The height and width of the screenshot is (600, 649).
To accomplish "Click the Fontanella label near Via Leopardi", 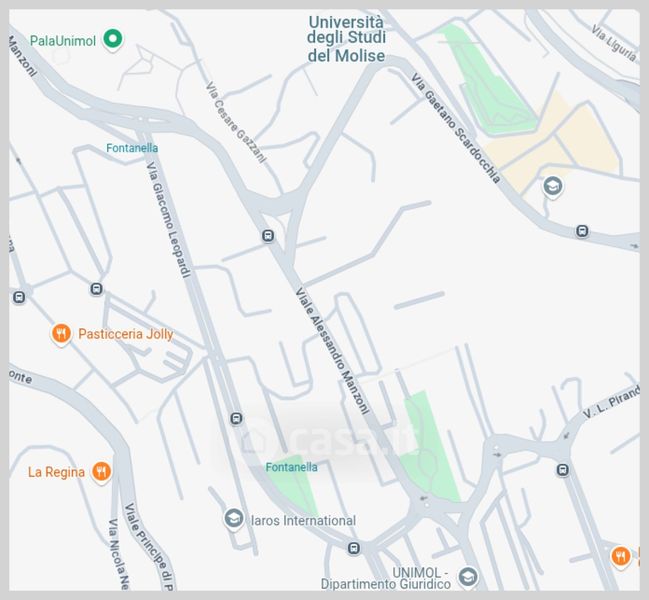I will 132,148.
